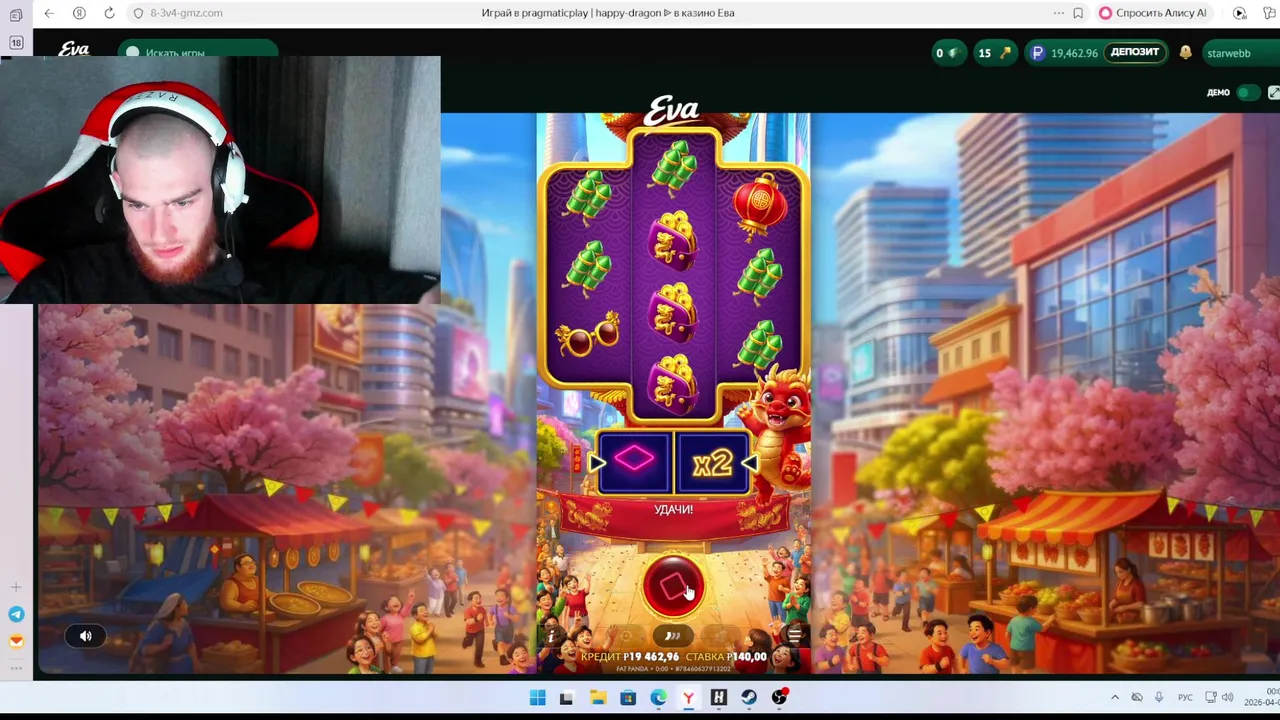Open File Explorer from the taskbar
The width and height of the screenshot is (1280, 720).
597,697
